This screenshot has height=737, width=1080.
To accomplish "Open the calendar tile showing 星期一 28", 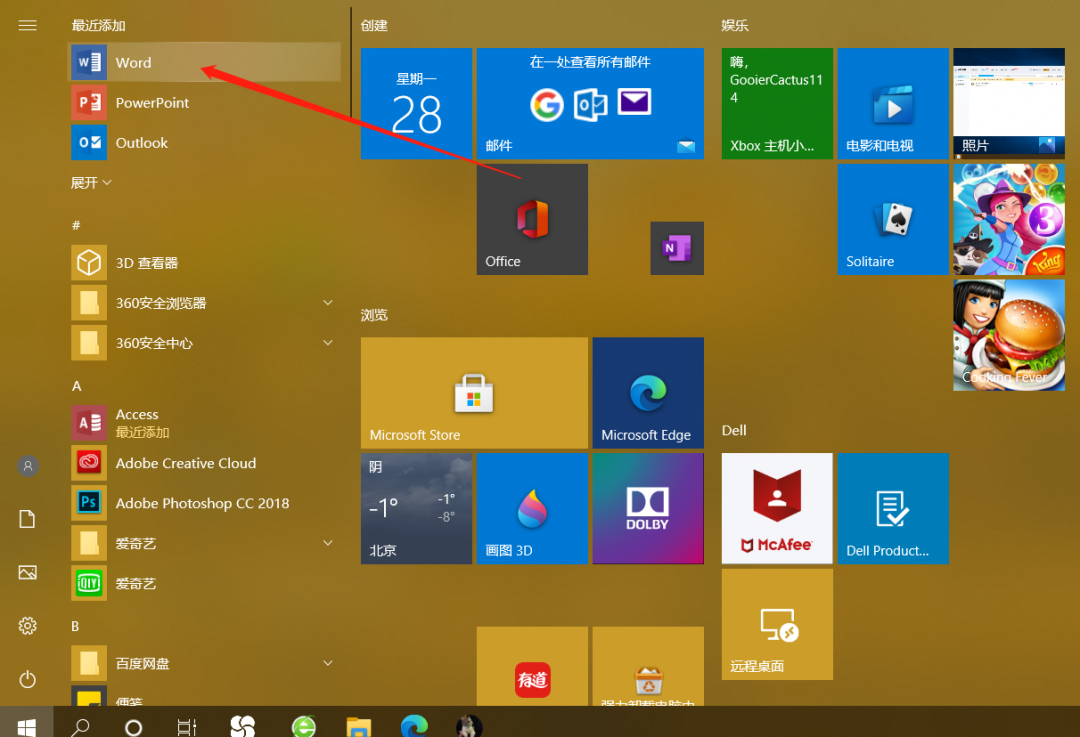I will (x=417, y=103).
